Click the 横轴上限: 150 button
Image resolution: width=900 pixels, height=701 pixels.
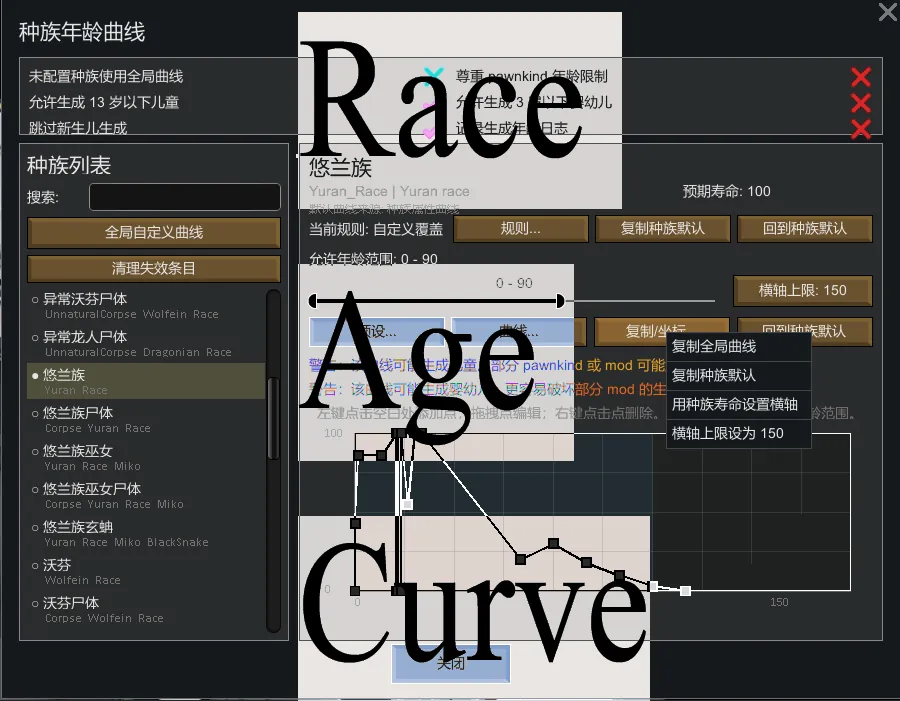pos(802,290)
